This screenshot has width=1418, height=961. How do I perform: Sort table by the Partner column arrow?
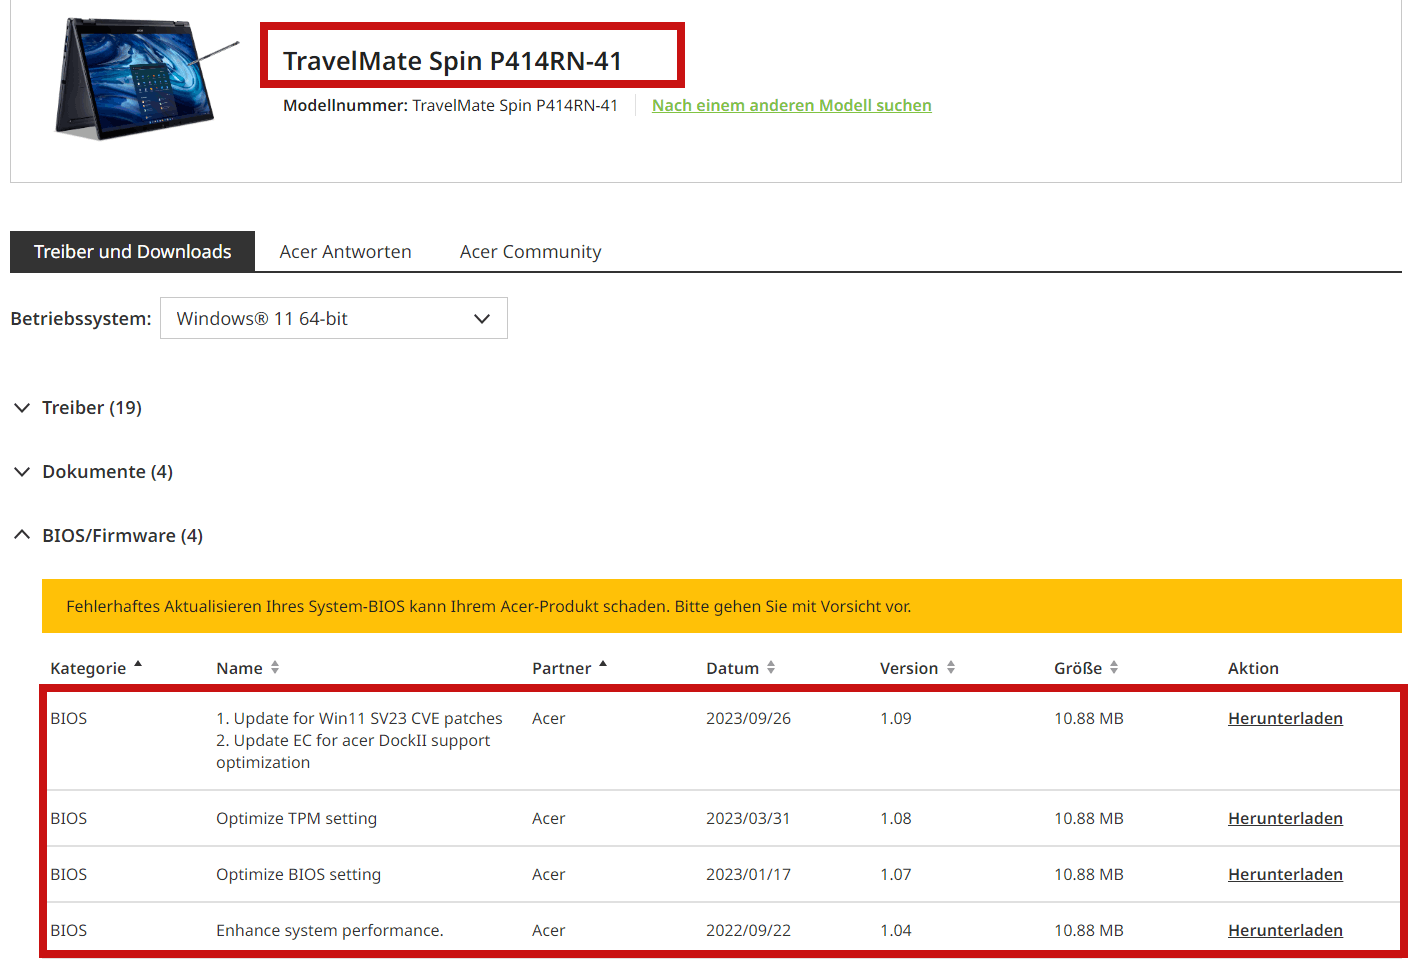point(603,664)
